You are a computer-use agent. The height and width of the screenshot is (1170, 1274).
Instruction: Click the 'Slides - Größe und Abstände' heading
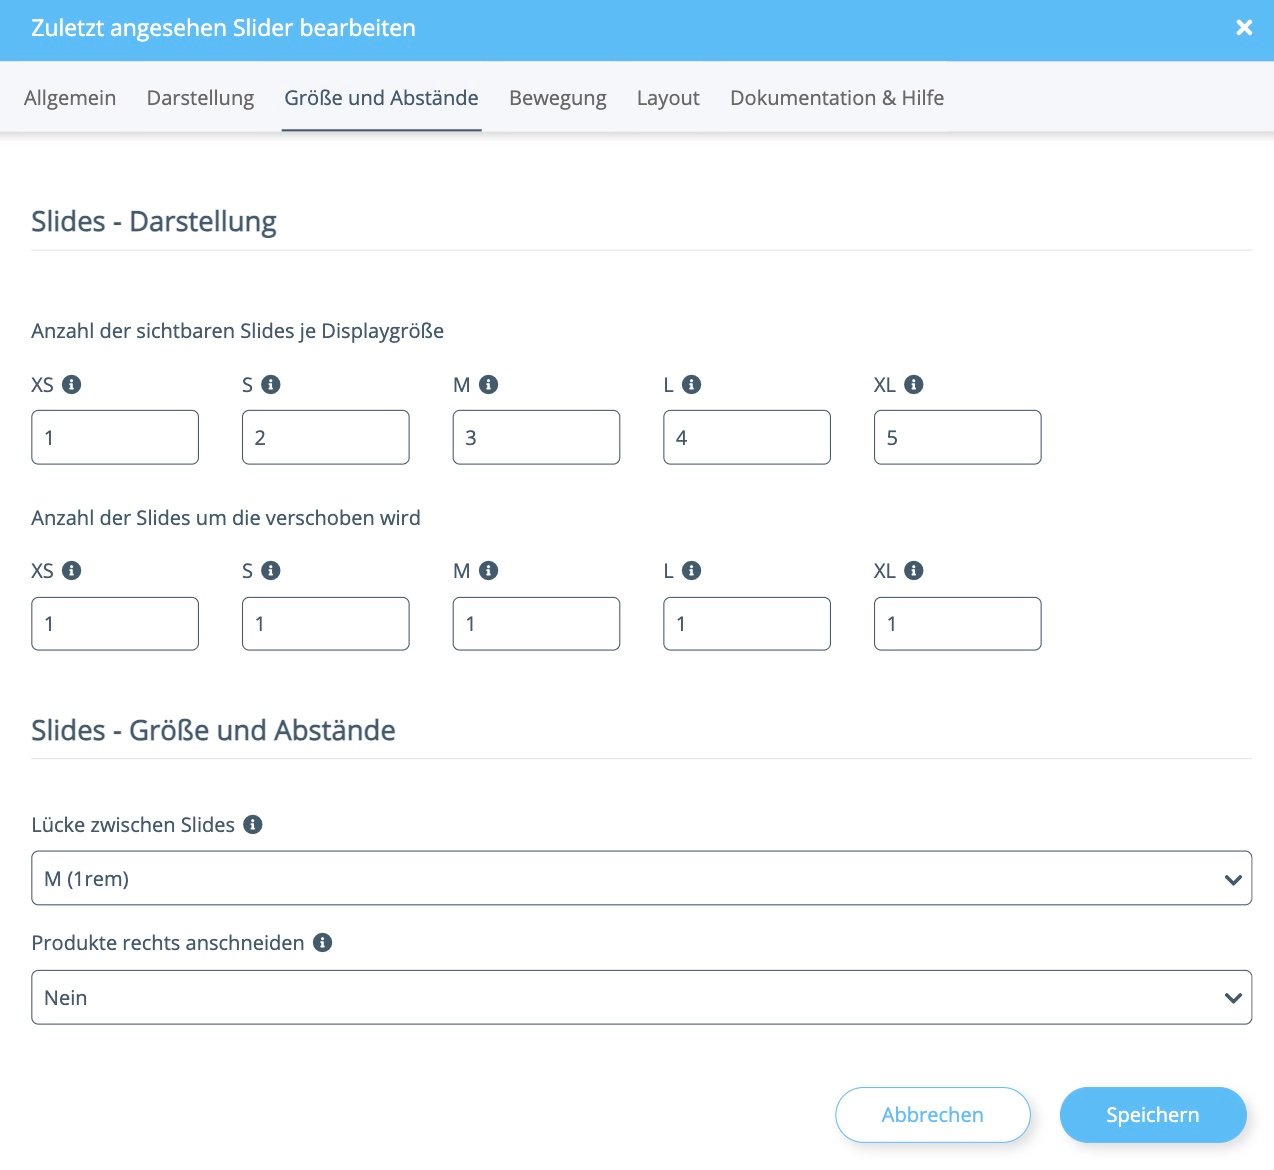tap(213, 730)
